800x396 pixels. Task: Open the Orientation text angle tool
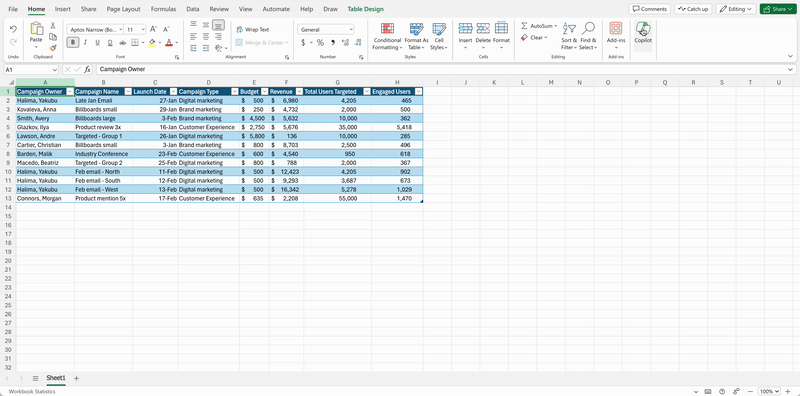pos(218,48)
